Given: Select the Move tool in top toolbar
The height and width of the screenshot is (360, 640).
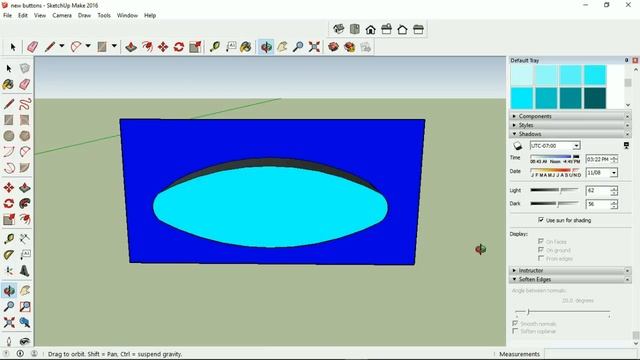Looking at the screenshot, I should click(x=163, y=47).
